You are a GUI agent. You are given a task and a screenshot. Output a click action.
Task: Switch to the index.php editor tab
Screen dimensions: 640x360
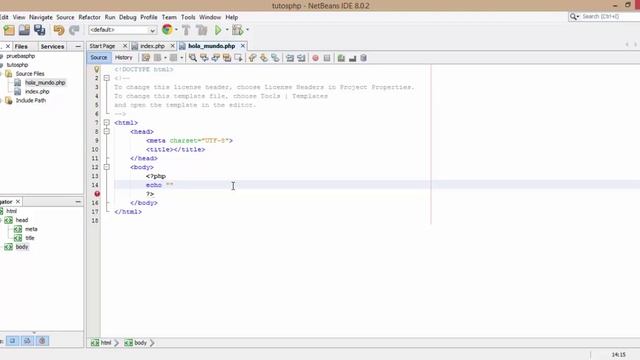click(152, 46)
